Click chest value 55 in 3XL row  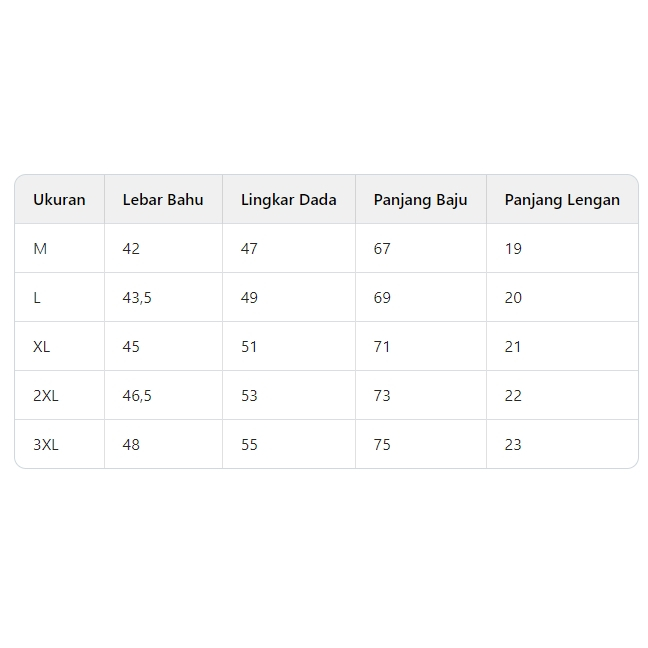pyautogui.click(x=249, y=444)
